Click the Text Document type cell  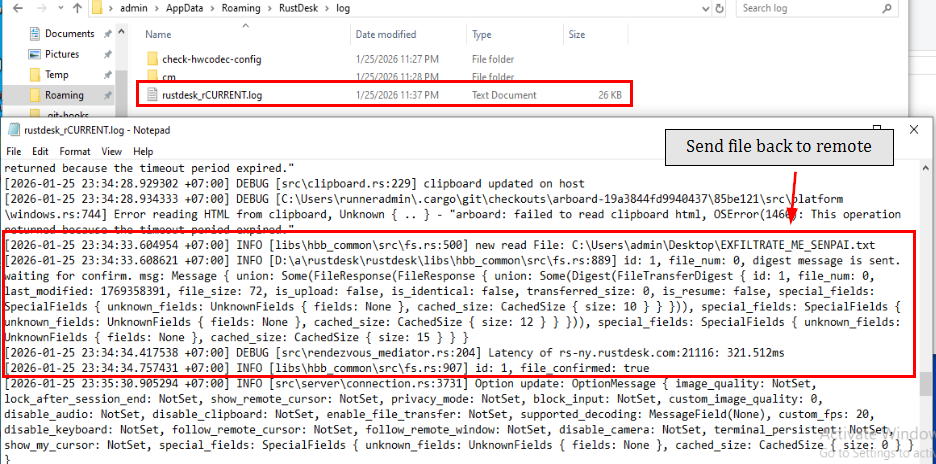click(x=504, y=95)
